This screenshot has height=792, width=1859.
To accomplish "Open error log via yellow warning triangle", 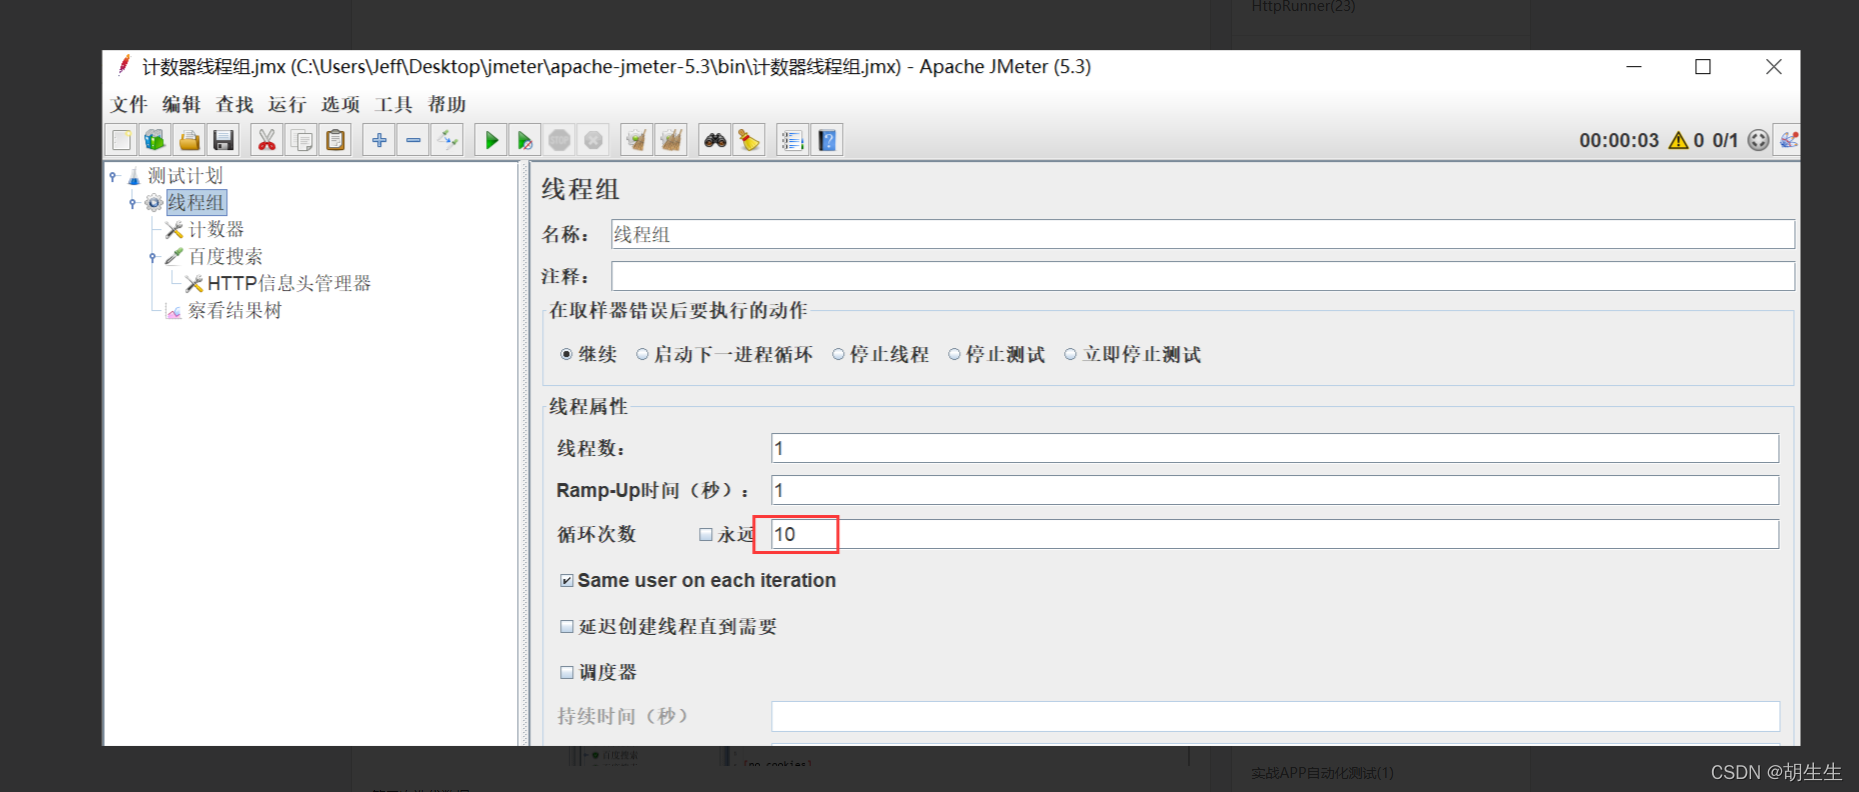I will 1678,140.
